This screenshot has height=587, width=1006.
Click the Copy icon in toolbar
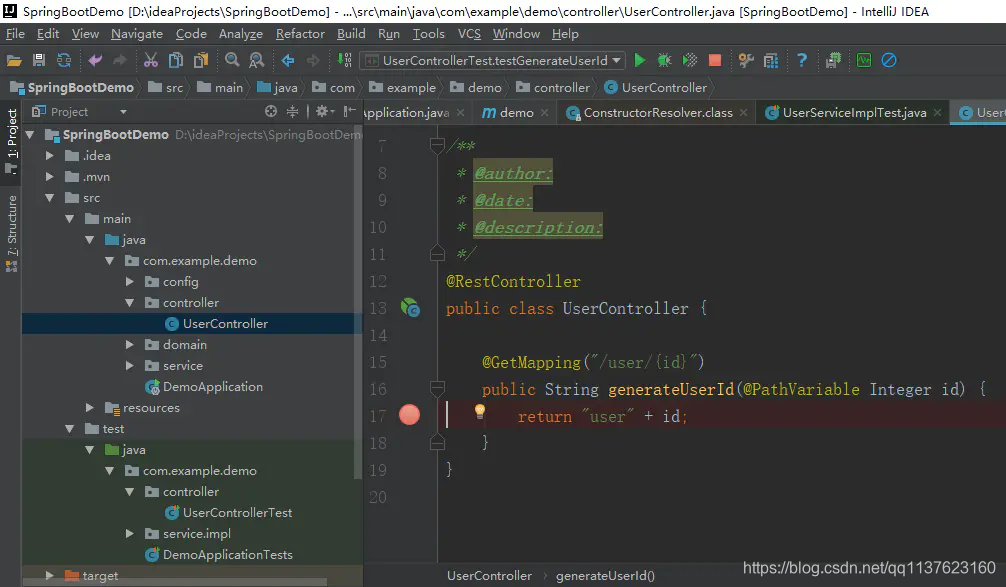point(176,60)
